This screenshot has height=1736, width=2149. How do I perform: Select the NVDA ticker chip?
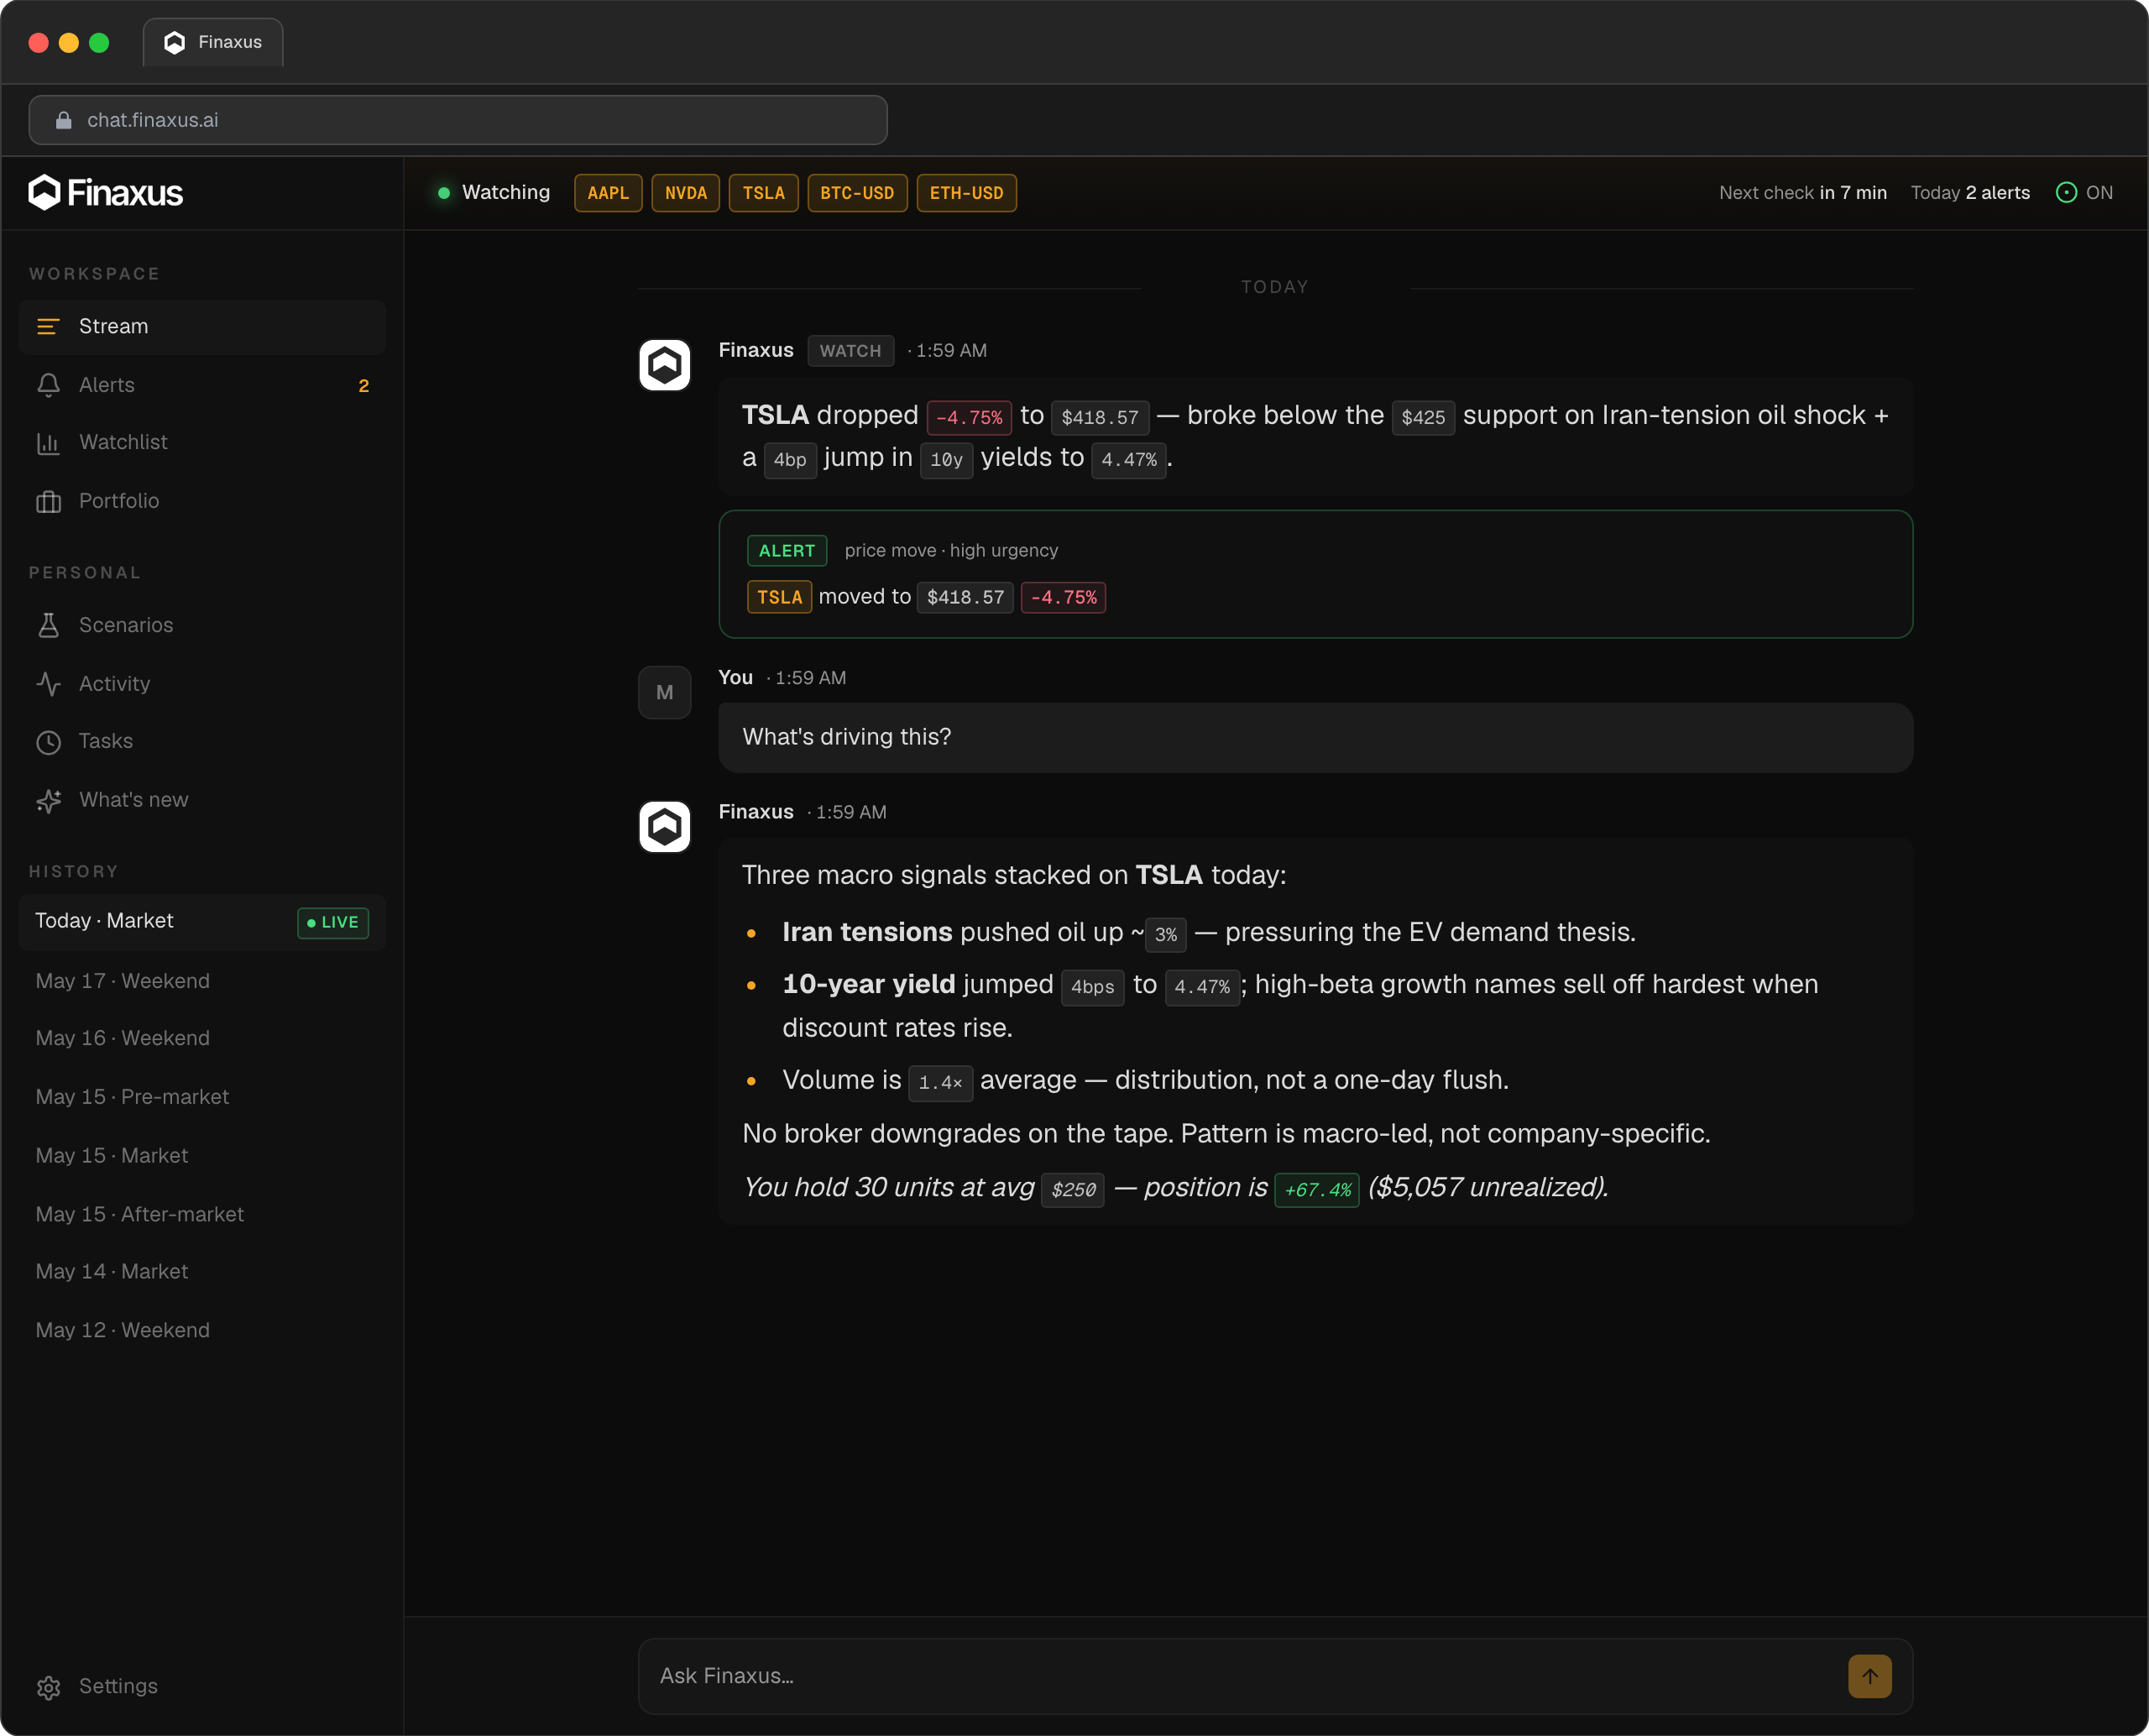pyautogui.click(x=686, y=193)
